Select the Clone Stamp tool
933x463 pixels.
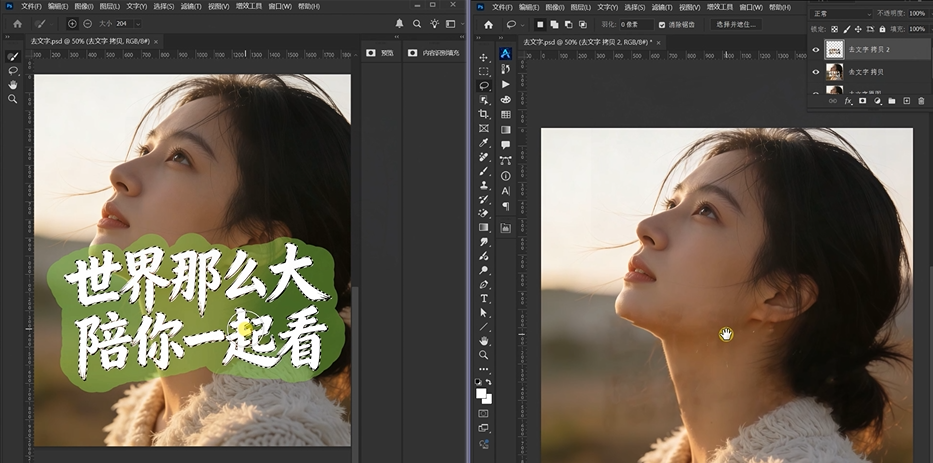tap(484, 185)
